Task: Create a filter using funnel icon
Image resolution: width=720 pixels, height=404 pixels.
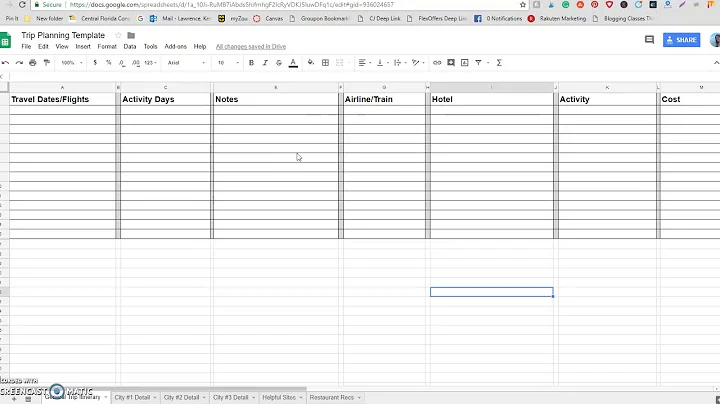Action: click(x=478, y=62)
